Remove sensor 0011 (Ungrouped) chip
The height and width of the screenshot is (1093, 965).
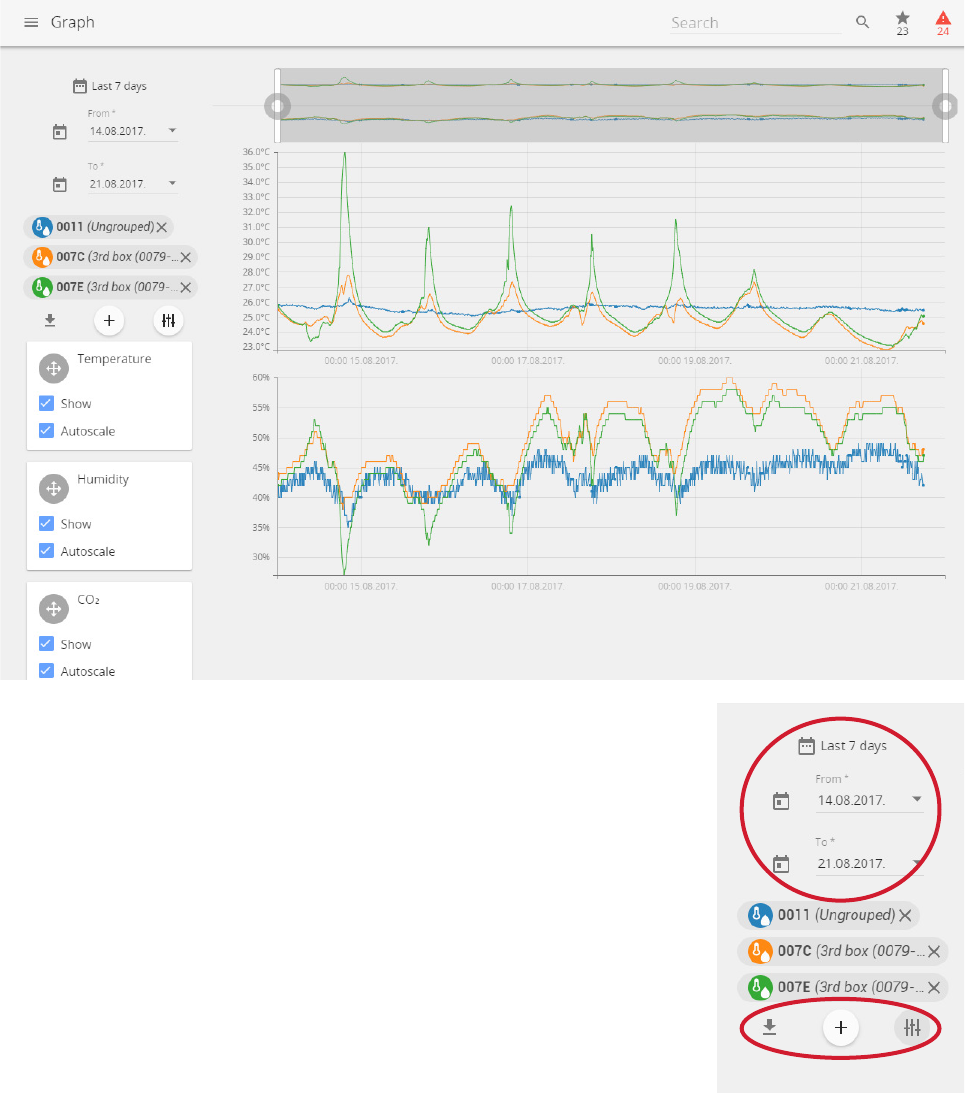[x=162, y=227]
